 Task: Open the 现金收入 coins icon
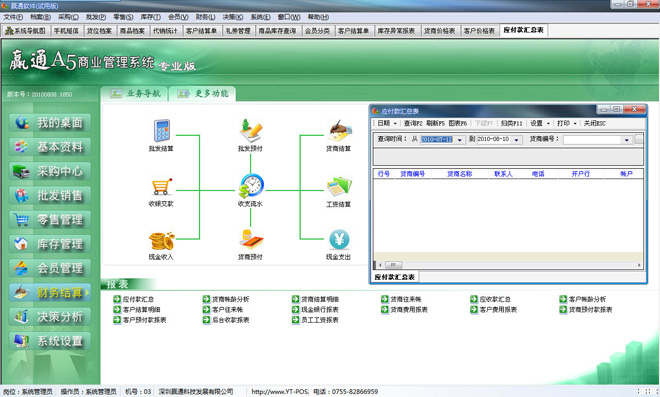tap(161, 240)
